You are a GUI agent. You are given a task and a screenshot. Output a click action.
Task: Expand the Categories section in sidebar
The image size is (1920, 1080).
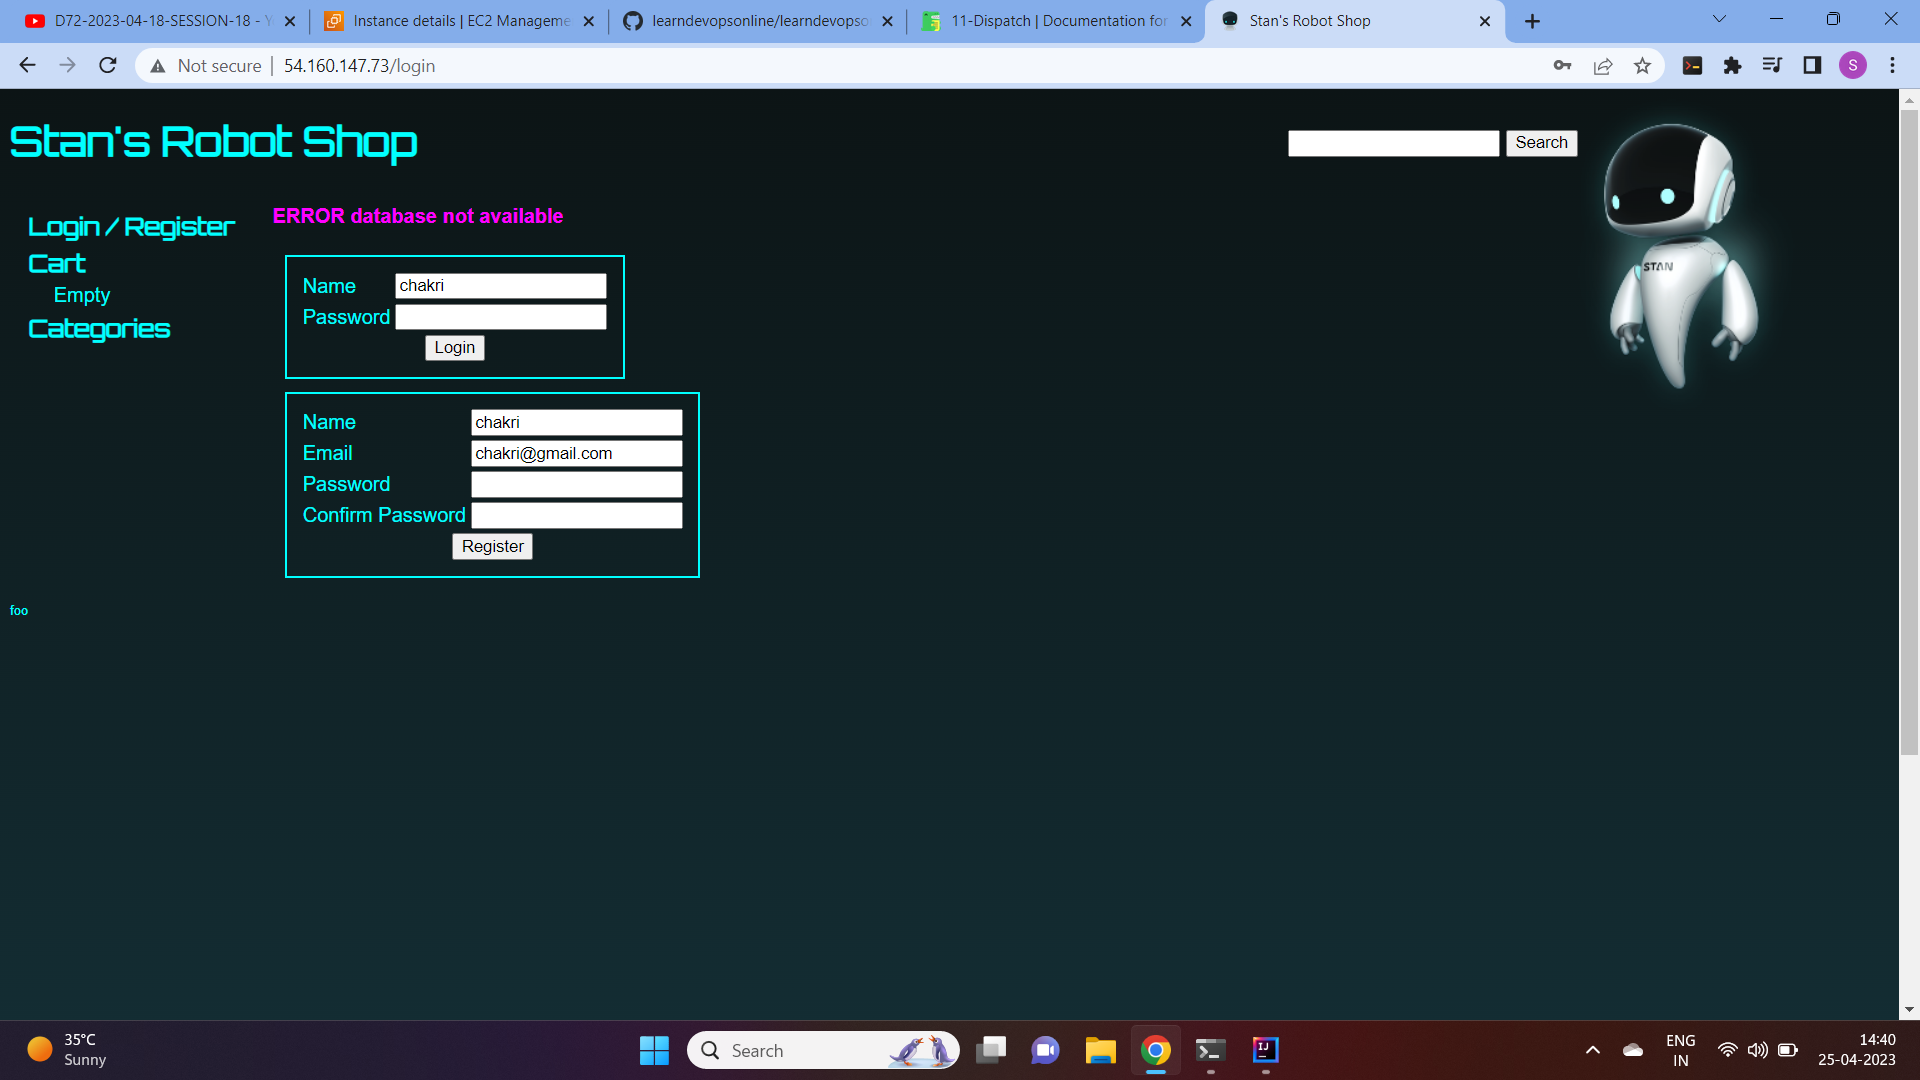[98, 328]
